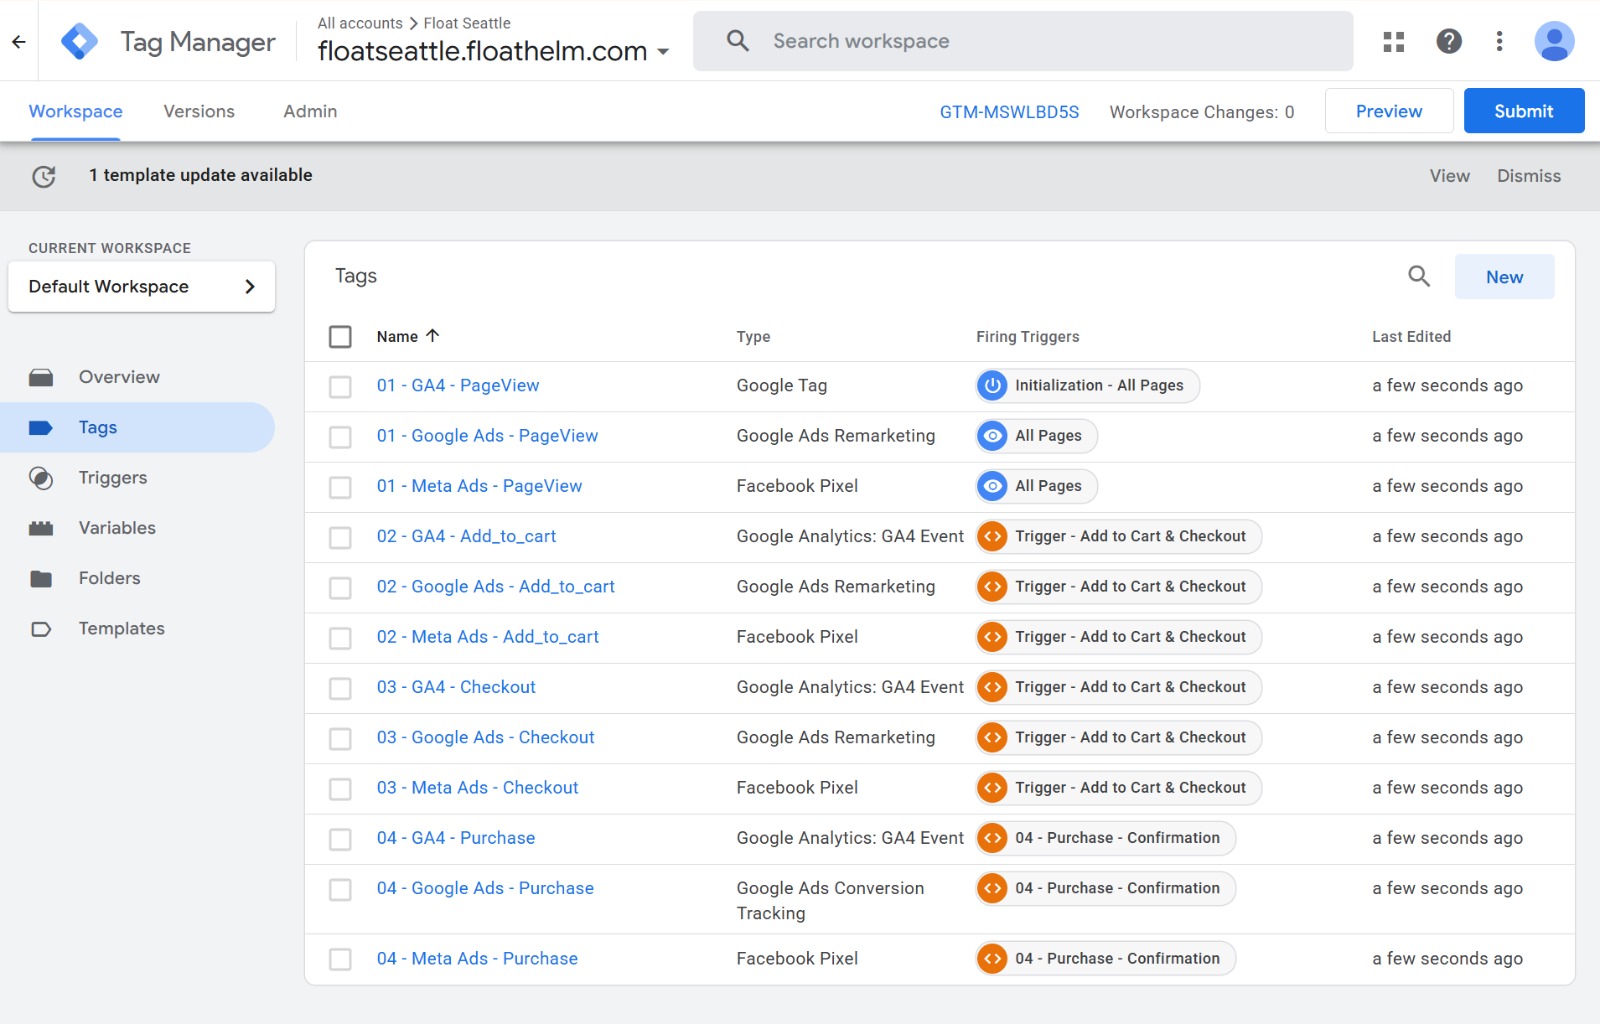Click the New tag button
This screenshot has width=1600, height=1024.
(x=1504, y=277)
